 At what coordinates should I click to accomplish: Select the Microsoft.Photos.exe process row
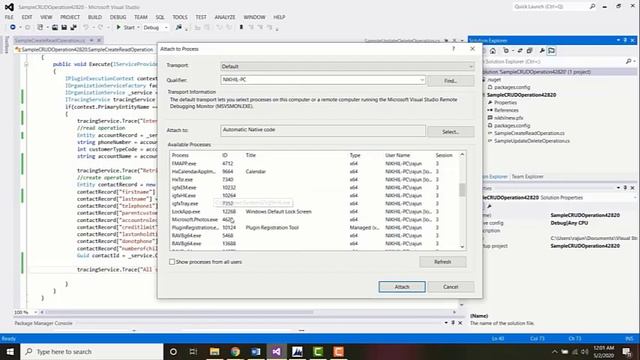click(x=314, y=220)
